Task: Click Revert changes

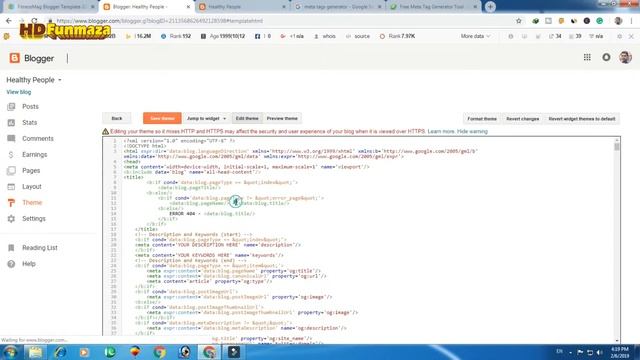Action: point(522,119)
